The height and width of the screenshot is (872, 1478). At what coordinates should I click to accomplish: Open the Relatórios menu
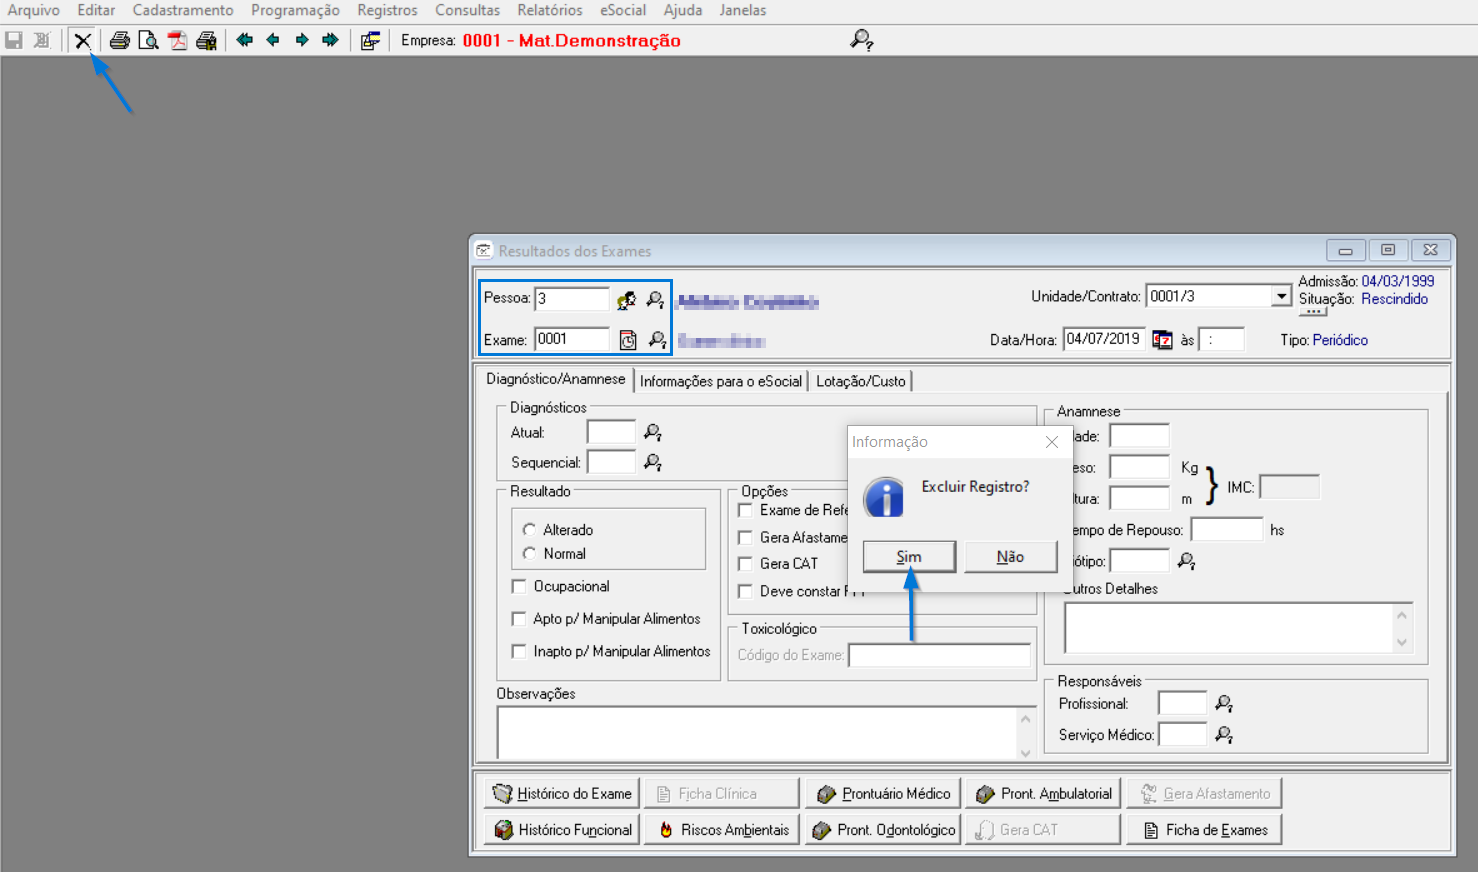coord(550,10)
